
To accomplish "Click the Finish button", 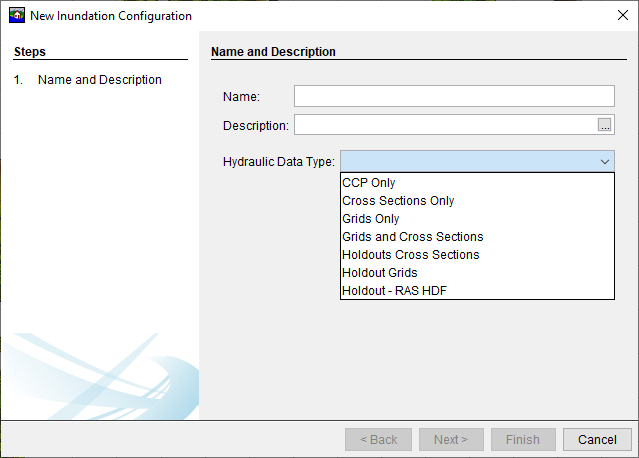I will point(523,439).
